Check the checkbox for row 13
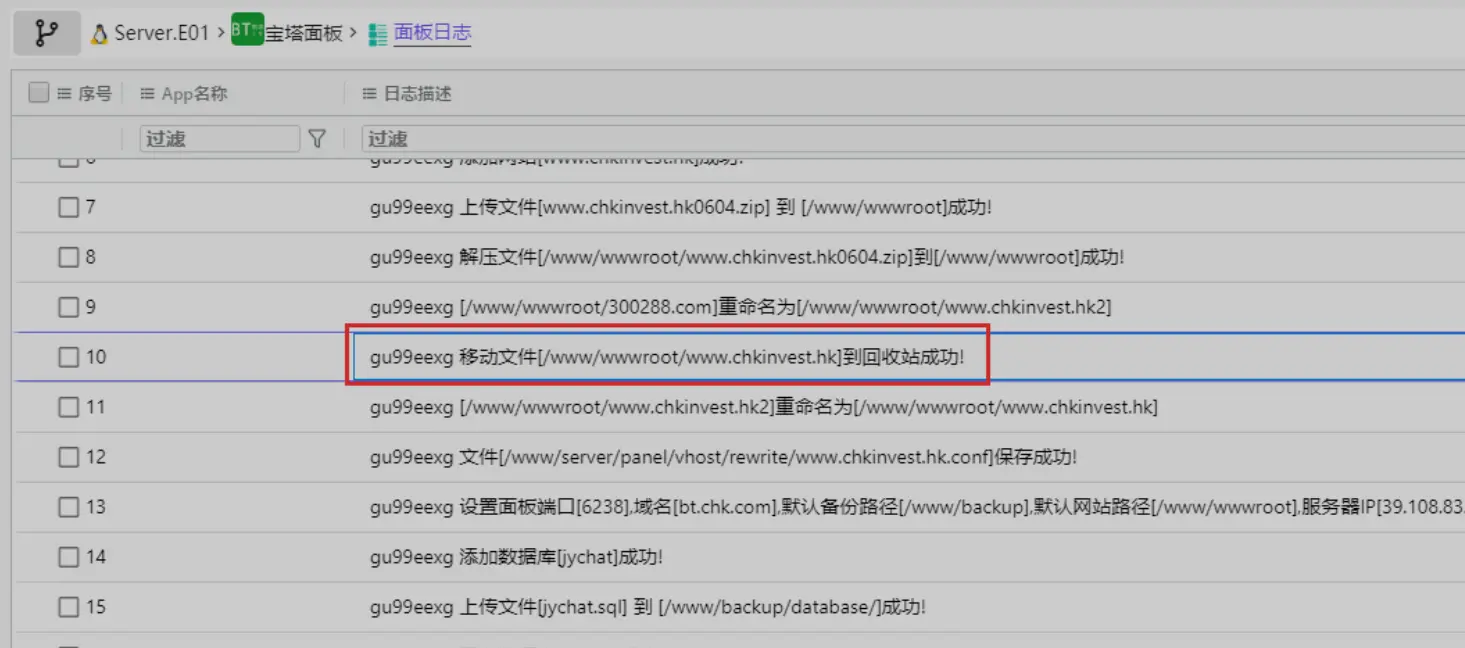Screen dimensions: 1465x648 click(68, 507)
